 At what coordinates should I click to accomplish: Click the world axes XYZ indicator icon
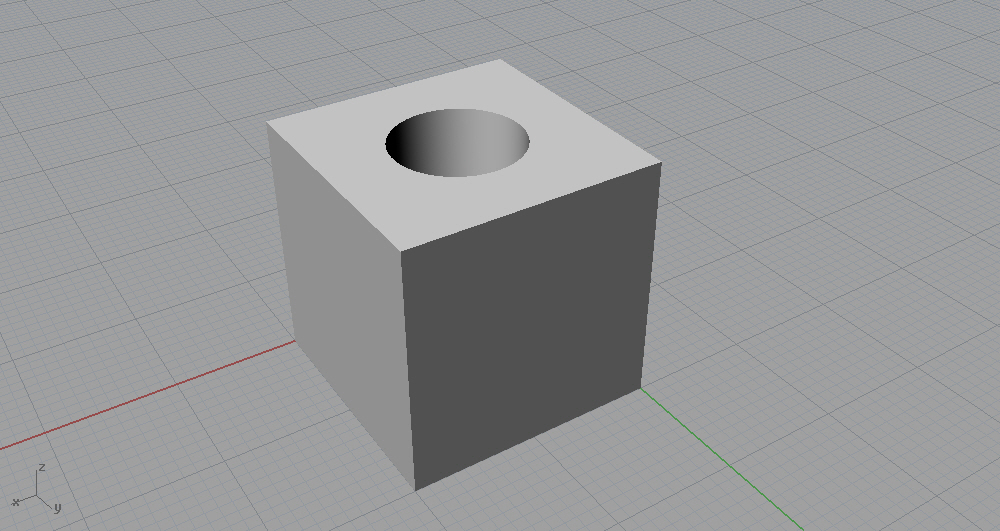37,491
